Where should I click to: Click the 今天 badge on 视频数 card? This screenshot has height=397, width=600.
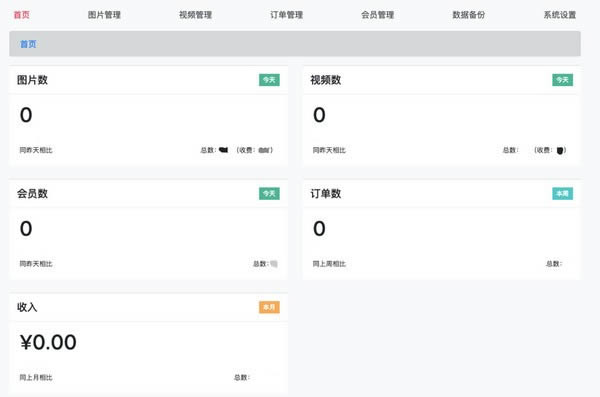[562, 80]
